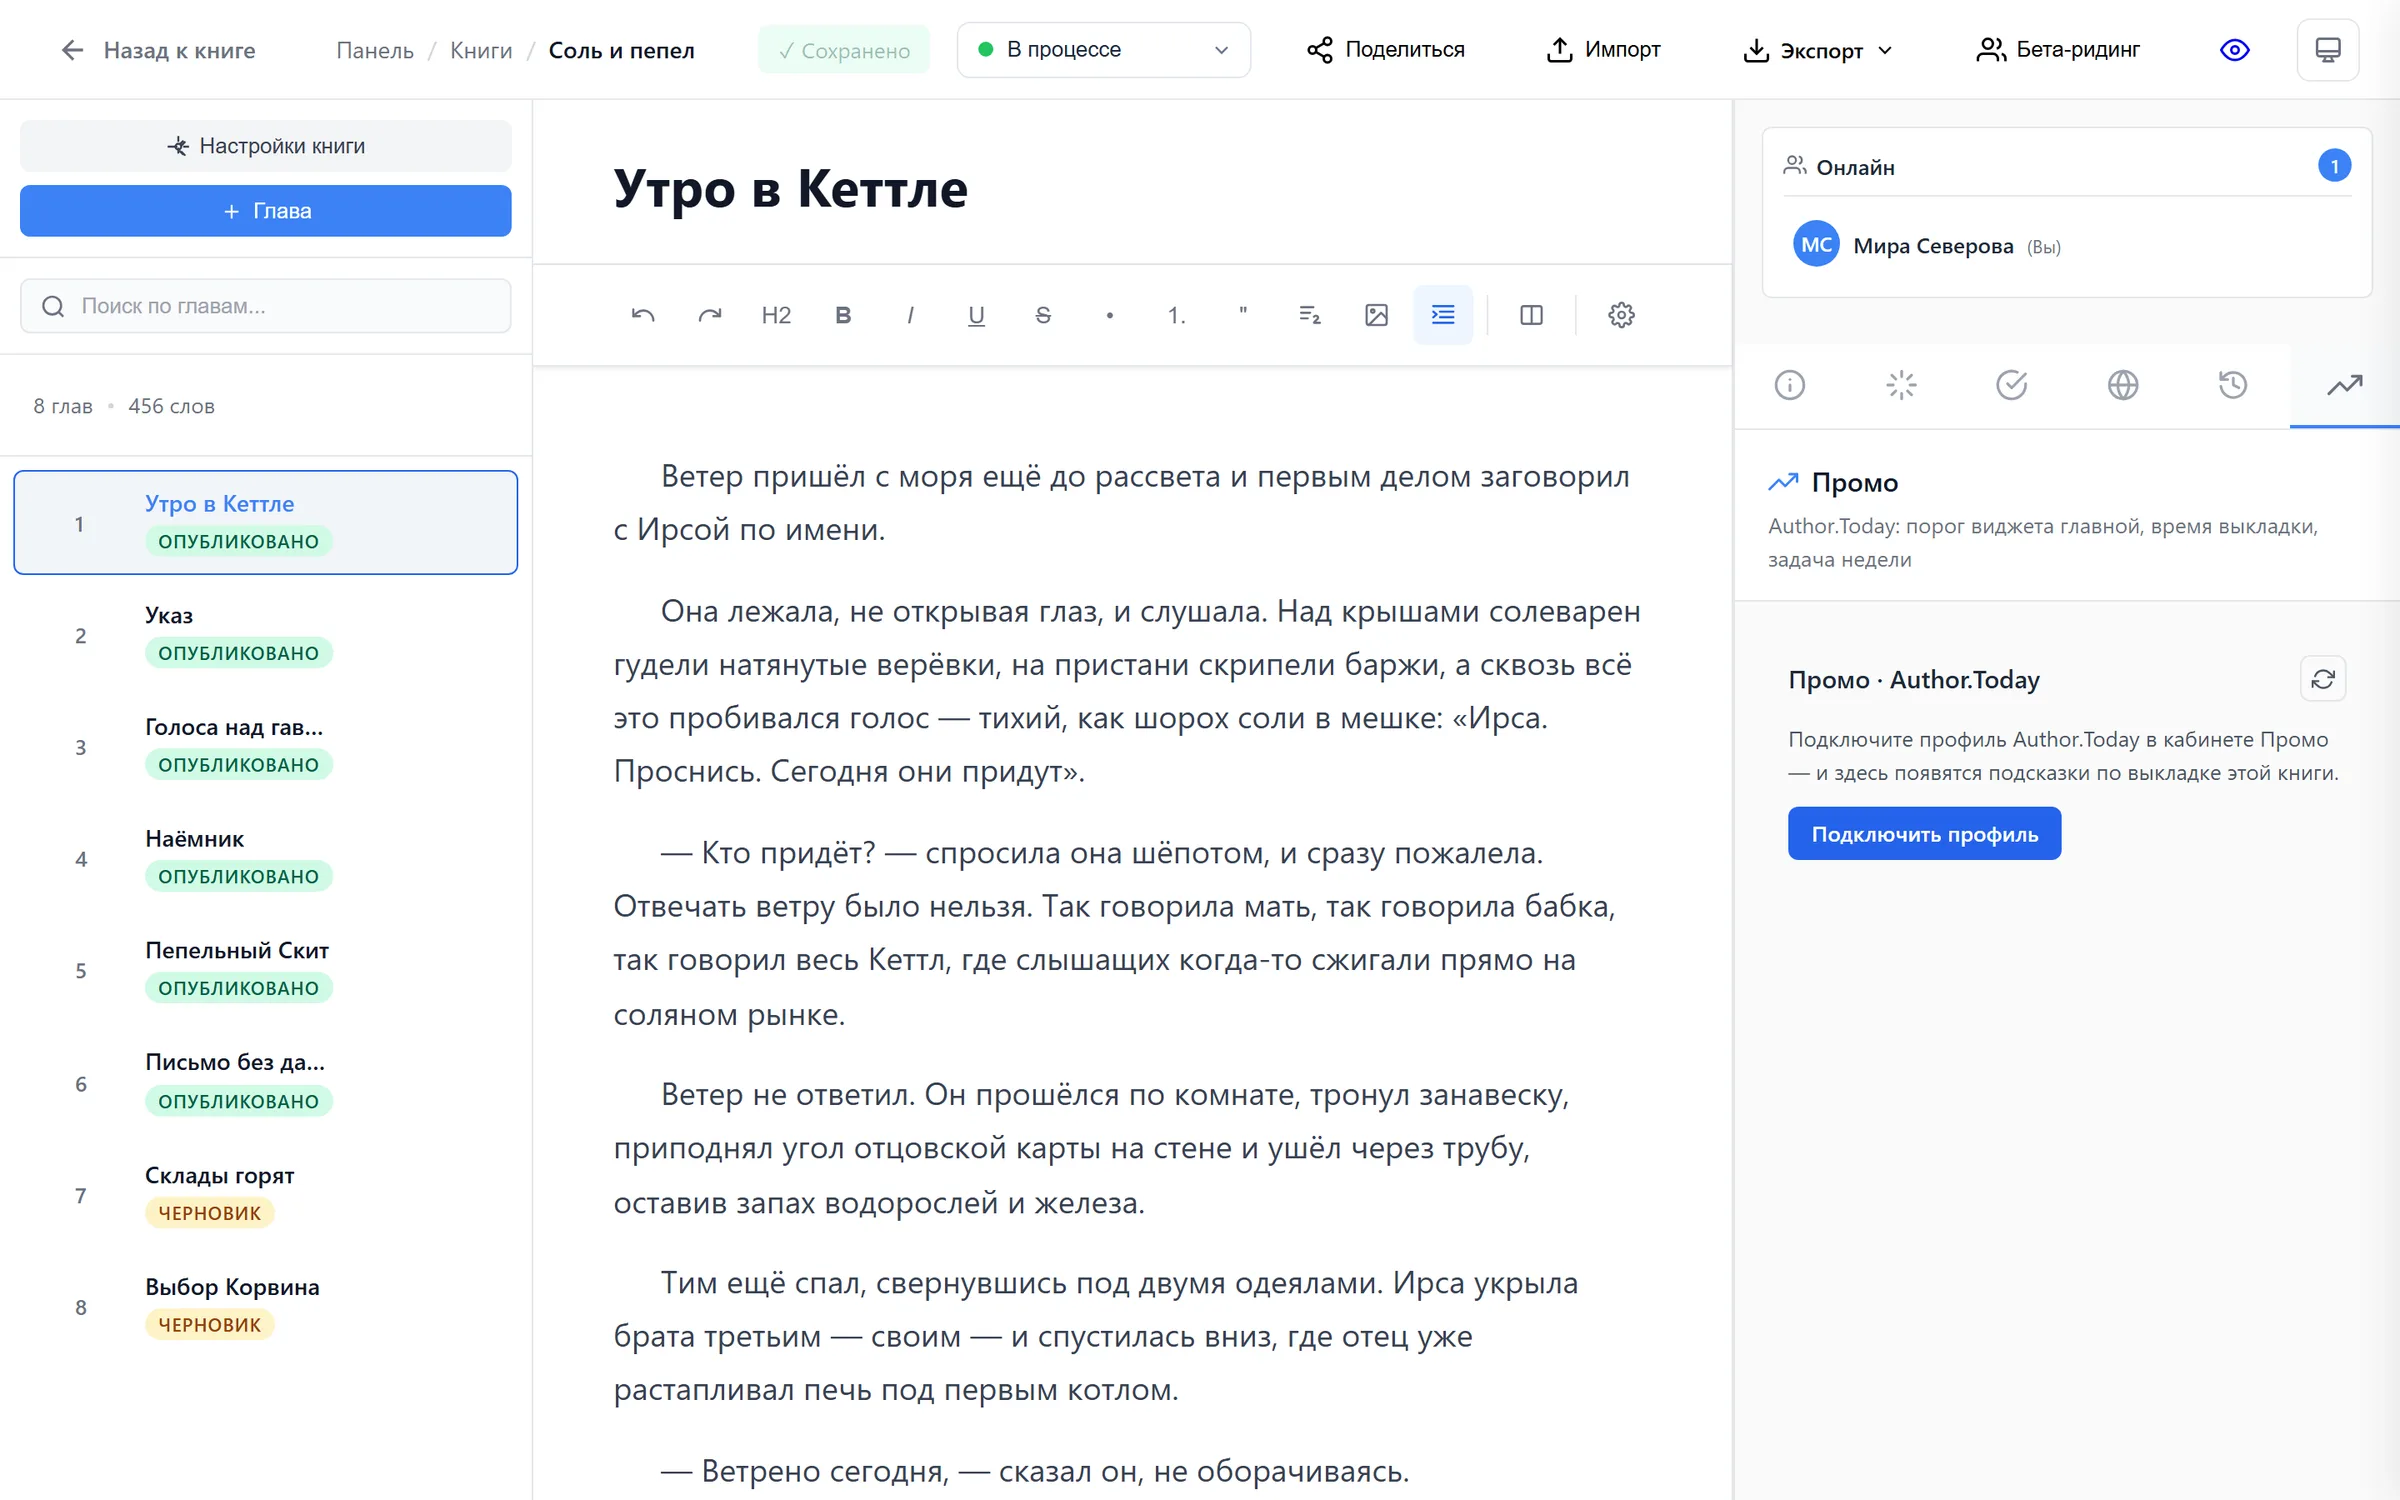Insert a numbered list
The width and height of the screenshot is (2400, 1500).
point(1176,315)
